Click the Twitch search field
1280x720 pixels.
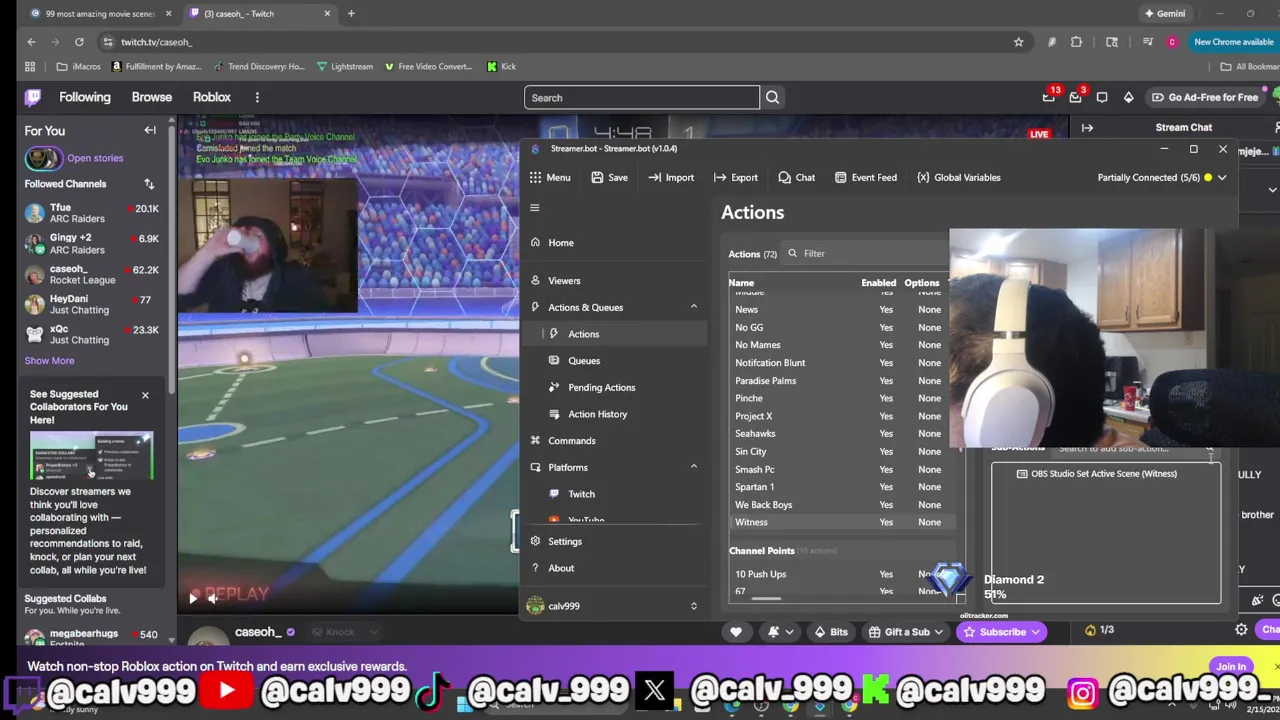[x=642, y=98]
